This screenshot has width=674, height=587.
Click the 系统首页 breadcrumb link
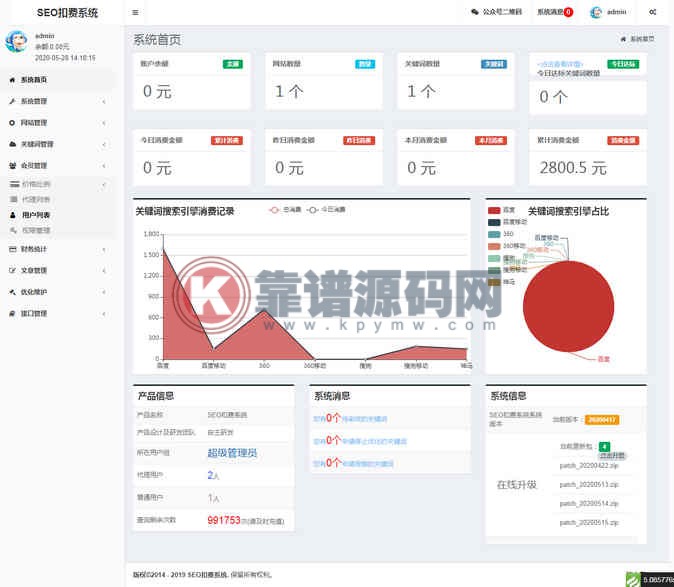coord(642,39)
